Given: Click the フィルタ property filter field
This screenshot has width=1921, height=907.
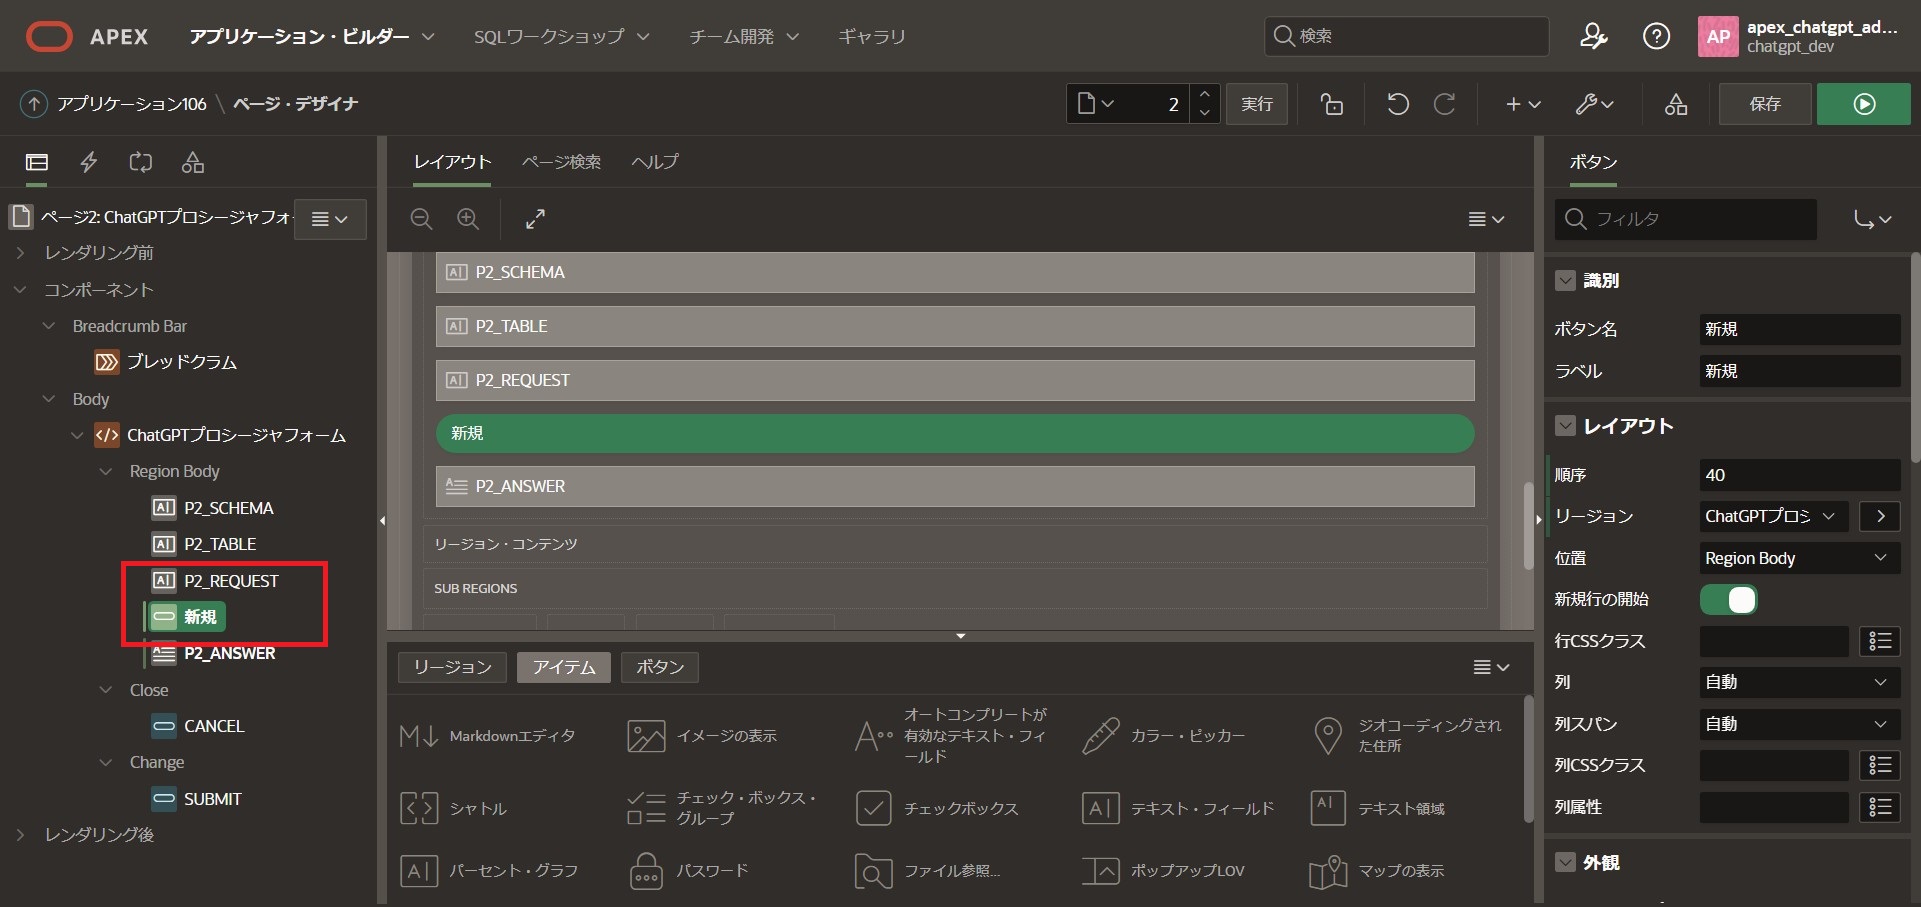Looking at the screenshot, I should click(x=1686, y=219).
